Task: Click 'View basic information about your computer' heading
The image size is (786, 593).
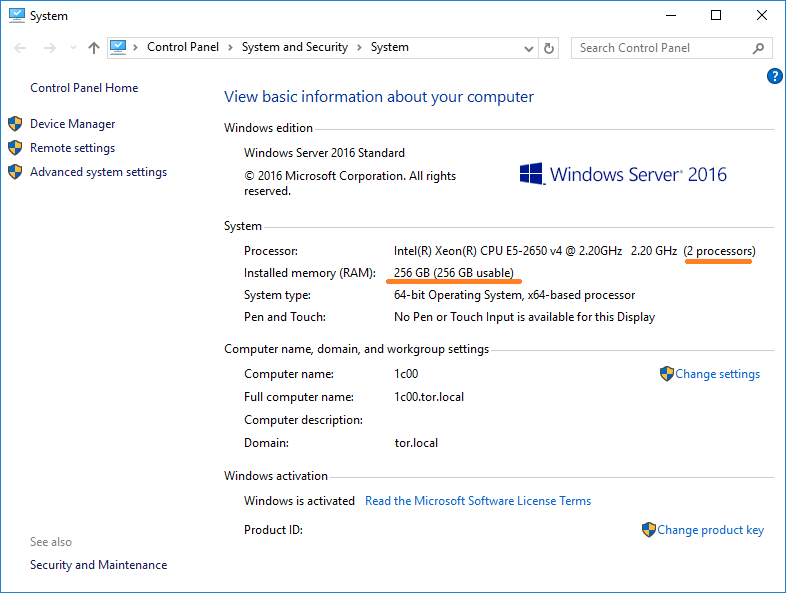Action: (379, 97)
